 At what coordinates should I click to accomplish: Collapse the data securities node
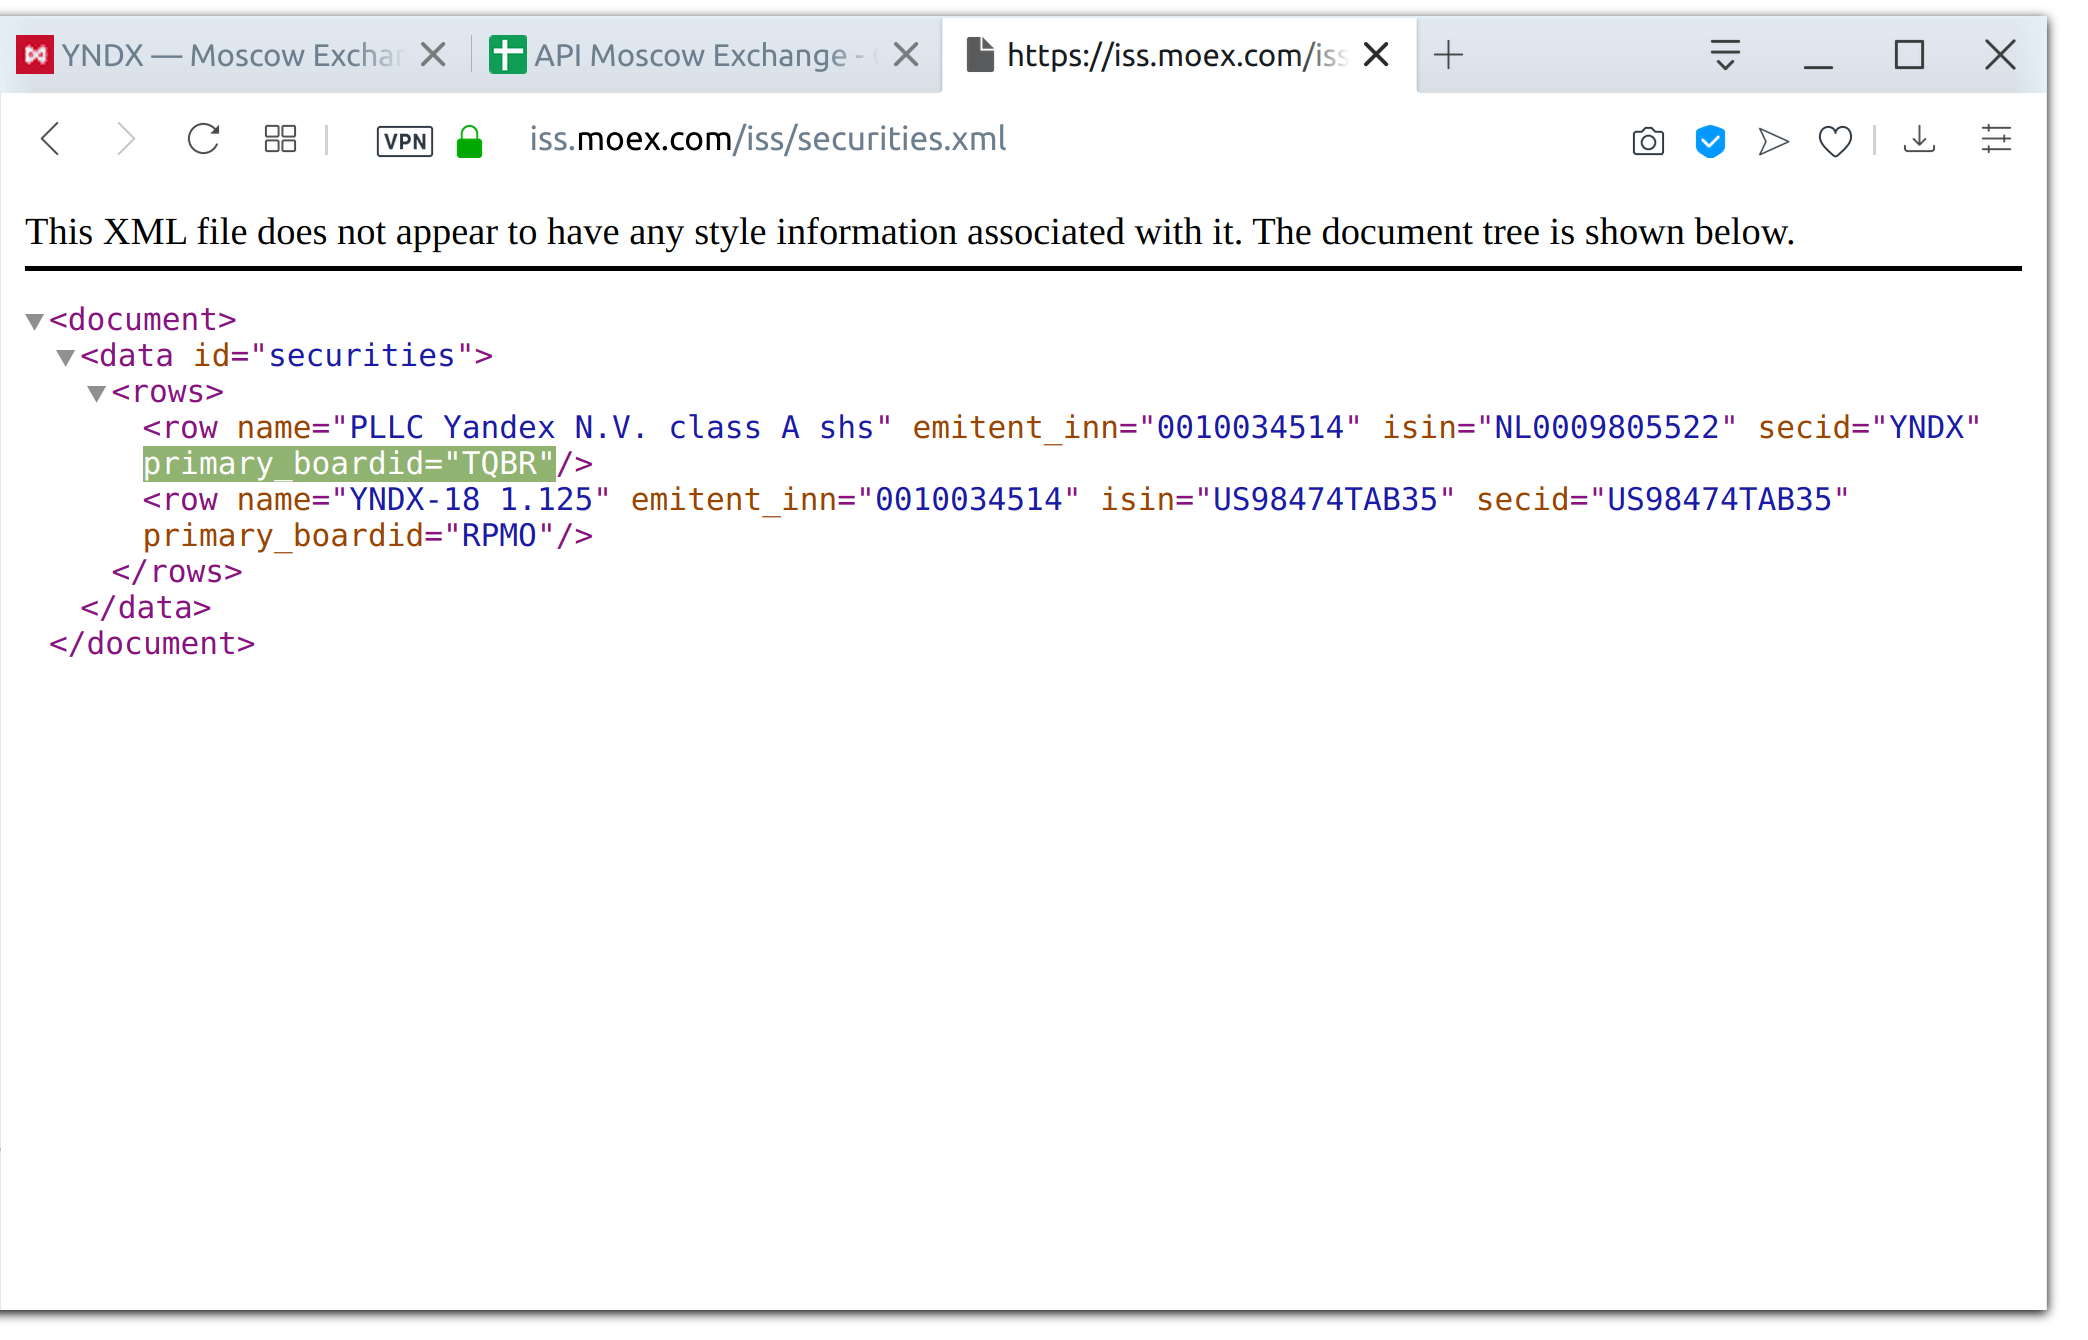(66, 357)
